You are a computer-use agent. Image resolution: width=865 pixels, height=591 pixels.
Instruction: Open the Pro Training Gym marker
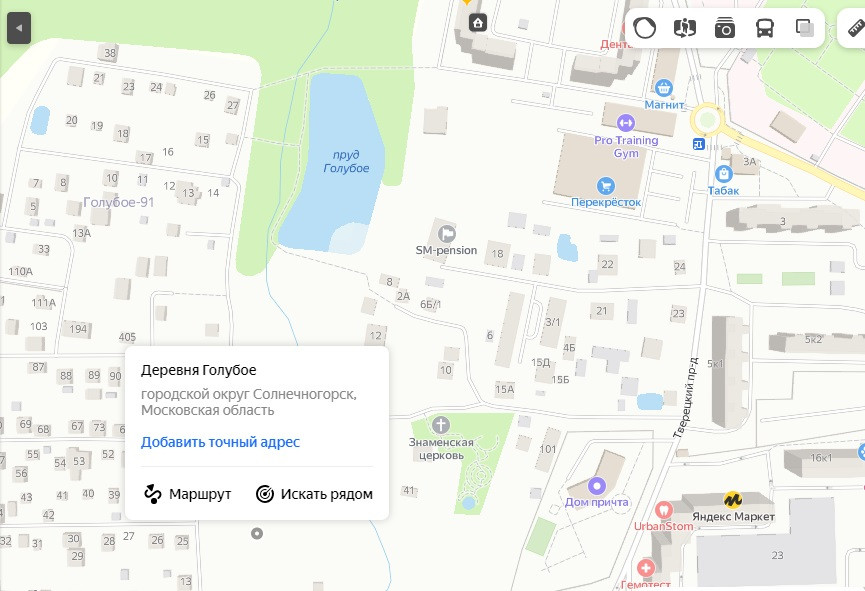click(625, 123)
